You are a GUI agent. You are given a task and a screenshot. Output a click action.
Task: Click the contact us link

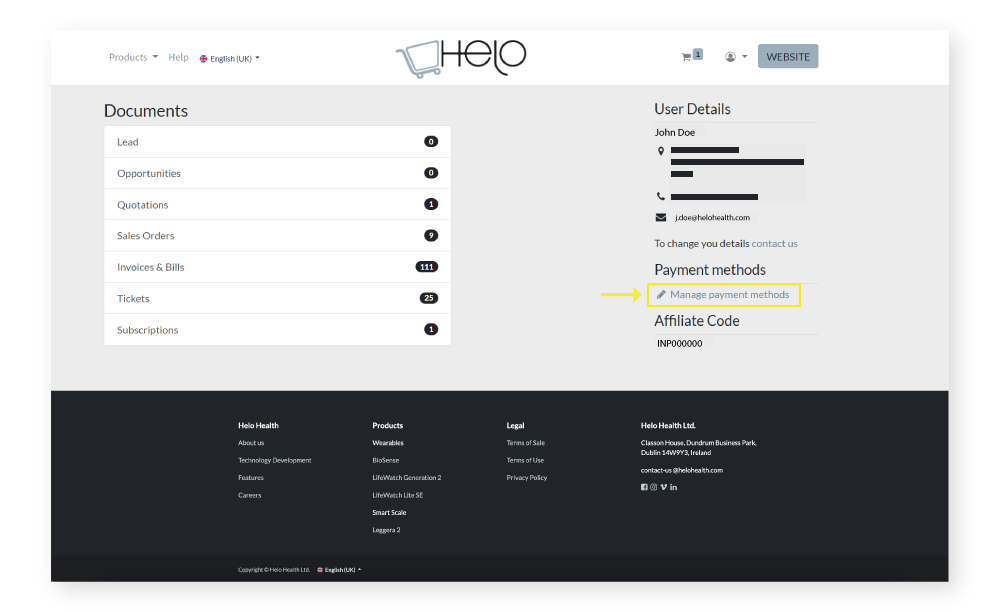[775, 243]
